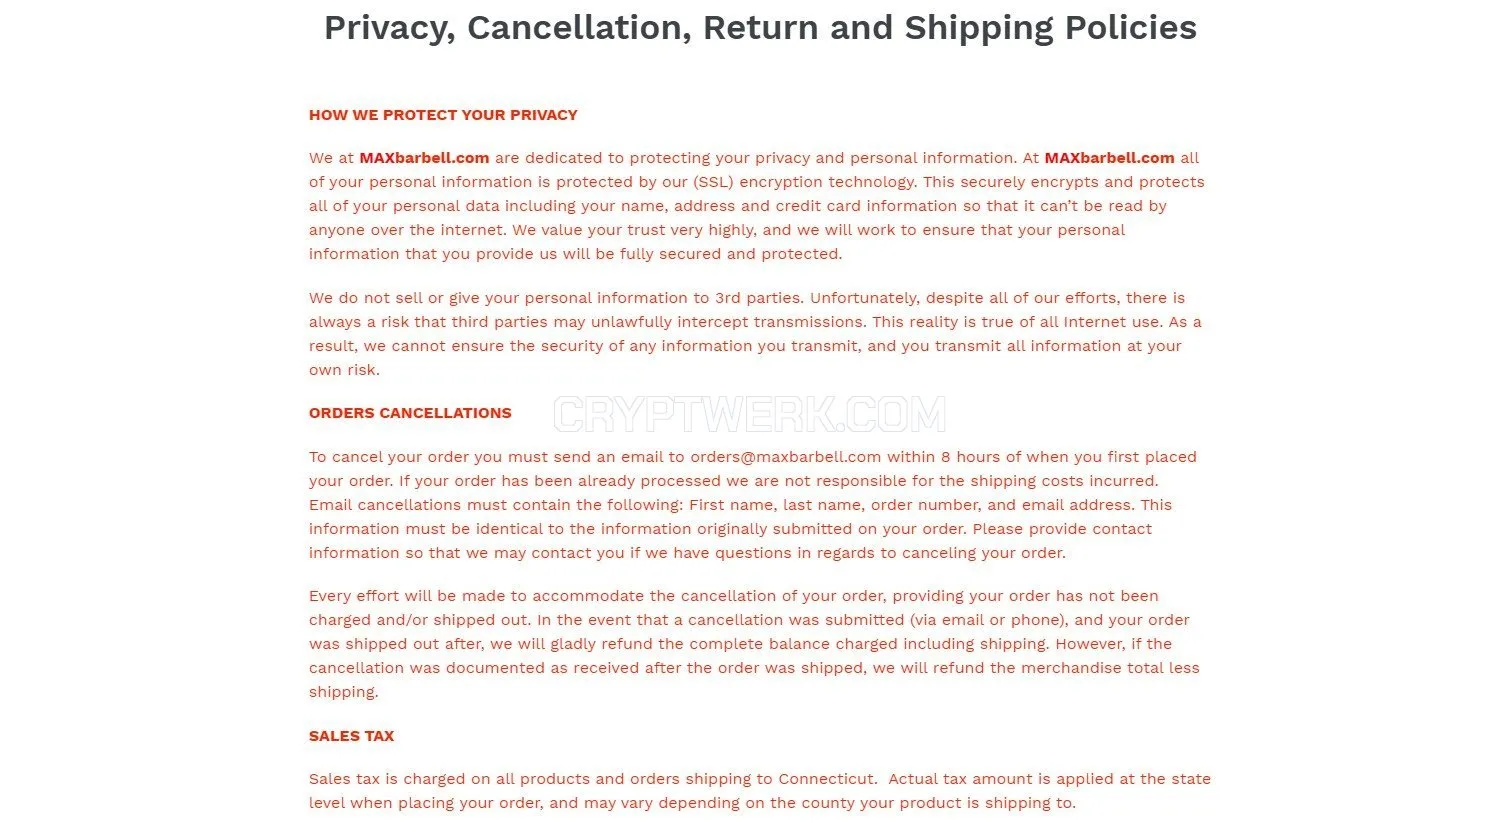This screenshot has height=828, width=1500.
Task: Click the 'Sales tax is charged' sentence
Action: (x=592, y=779)
